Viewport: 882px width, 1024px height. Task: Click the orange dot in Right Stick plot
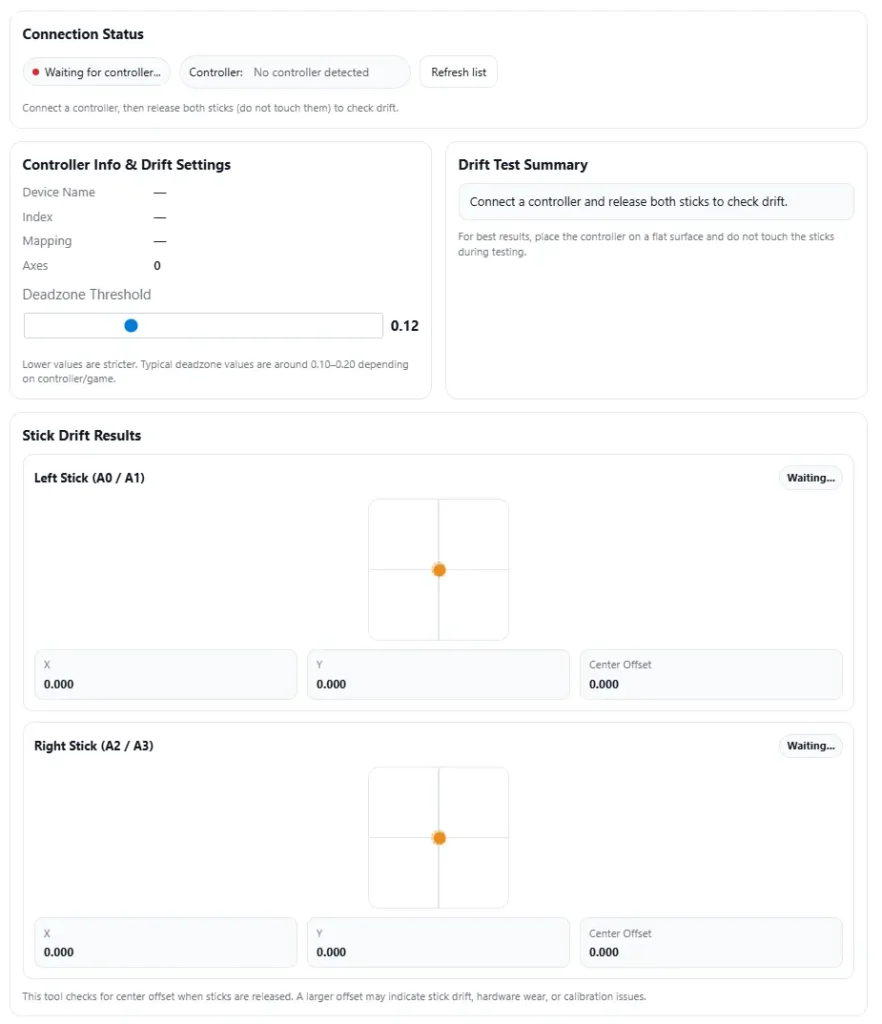439,838
